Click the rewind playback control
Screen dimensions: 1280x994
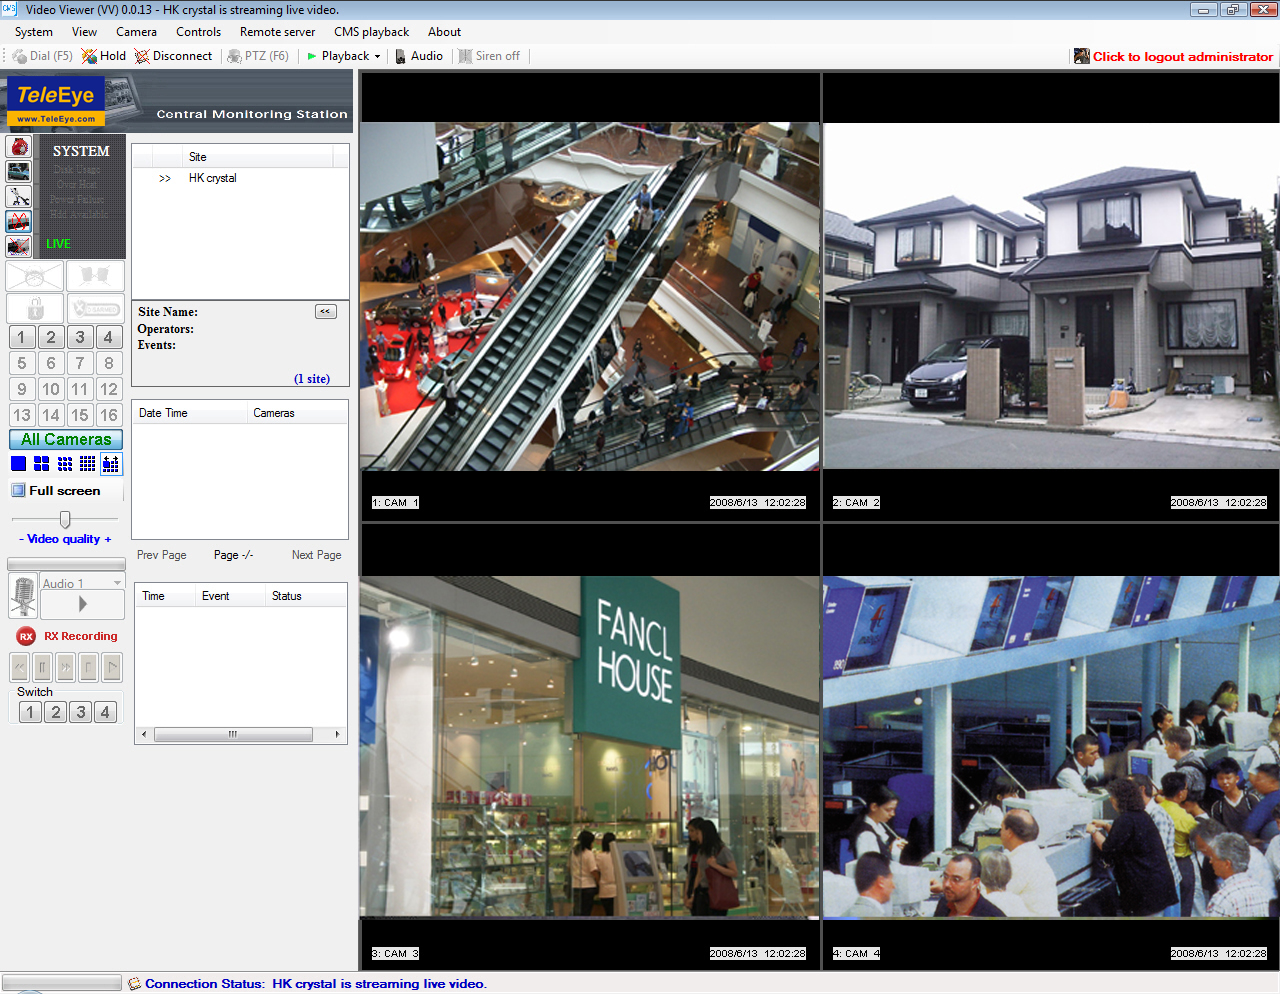[20, 667]
